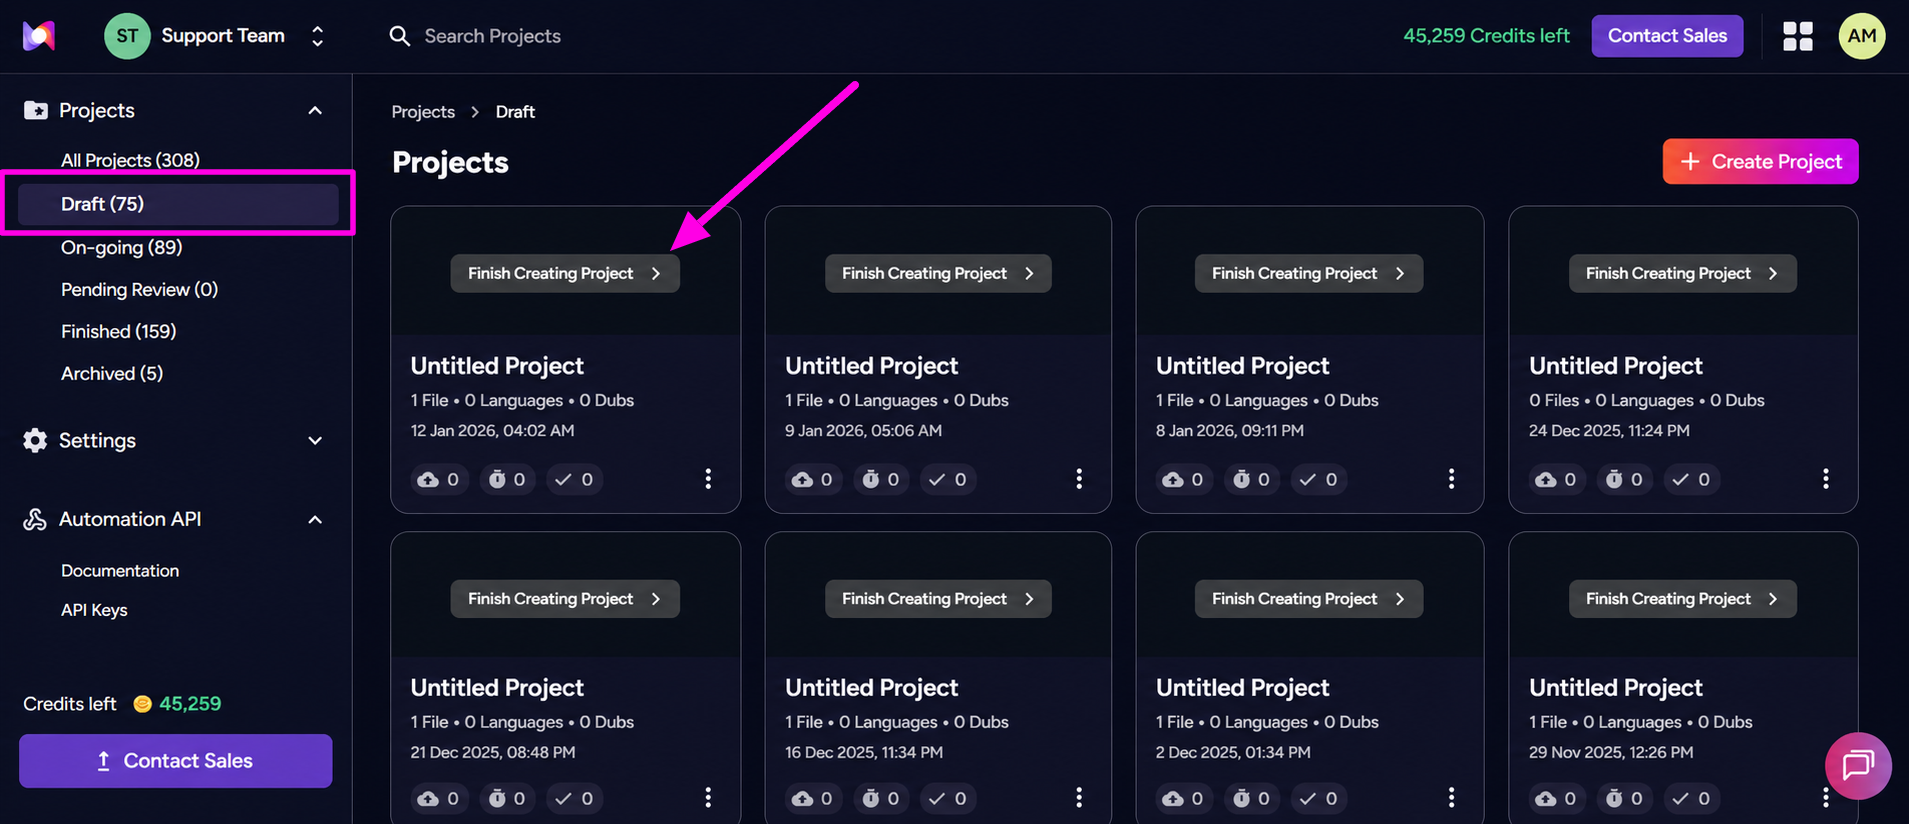This screenshot has height=824, width=1909.
Task: Click the ST team avatar
Action: coord(127,36)
